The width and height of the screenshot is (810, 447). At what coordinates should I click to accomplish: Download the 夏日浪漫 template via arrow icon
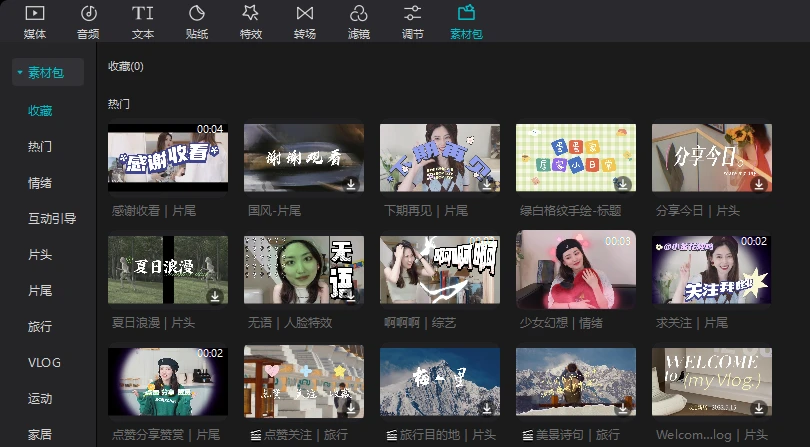(214, 296)
